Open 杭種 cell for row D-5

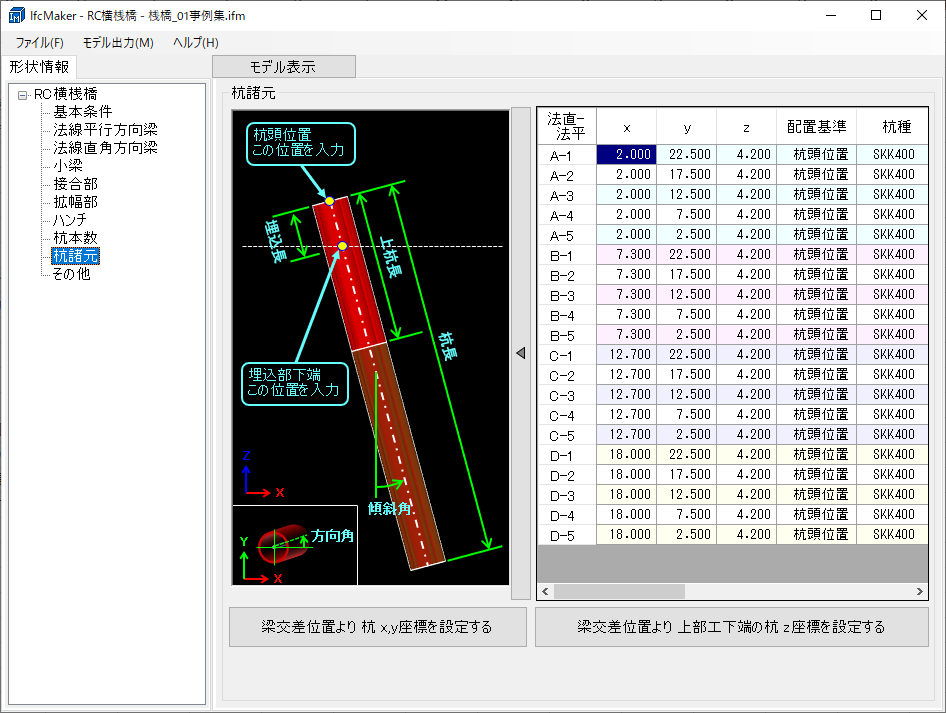[x=892, y=534]
